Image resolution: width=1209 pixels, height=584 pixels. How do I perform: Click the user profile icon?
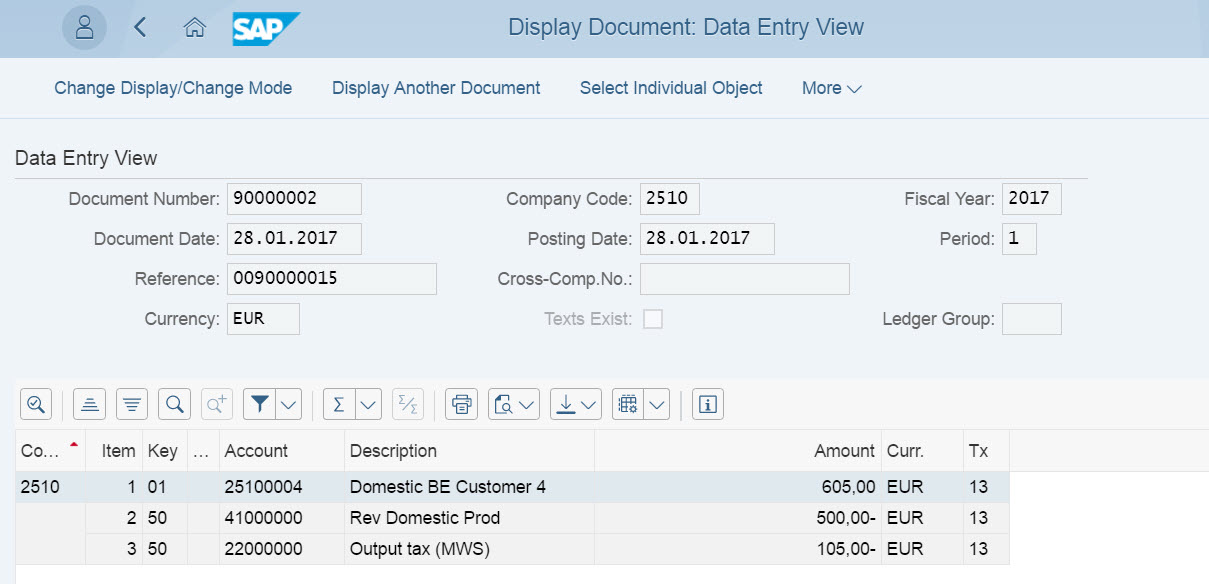(x=84, y=28)
